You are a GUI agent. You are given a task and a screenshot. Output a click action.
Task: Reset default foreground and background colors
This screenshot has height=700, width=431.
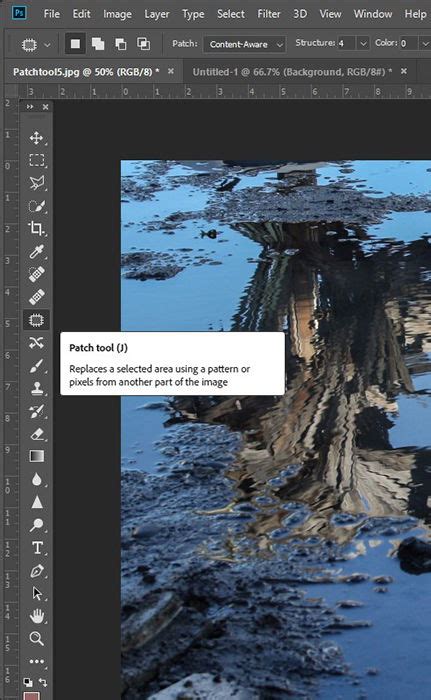pyautogui.click(x=28, y=682)
